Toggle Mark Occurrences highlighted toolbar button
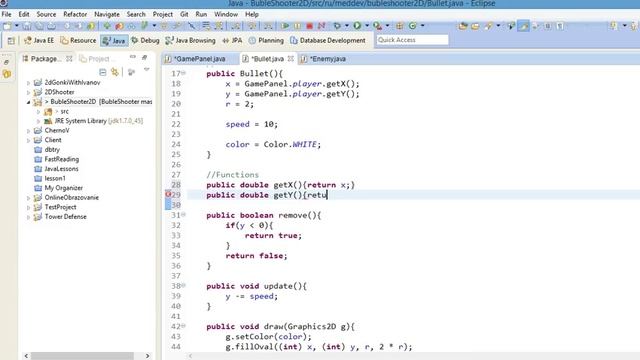The width and height of the screenshot is (640, 360). 523,26
